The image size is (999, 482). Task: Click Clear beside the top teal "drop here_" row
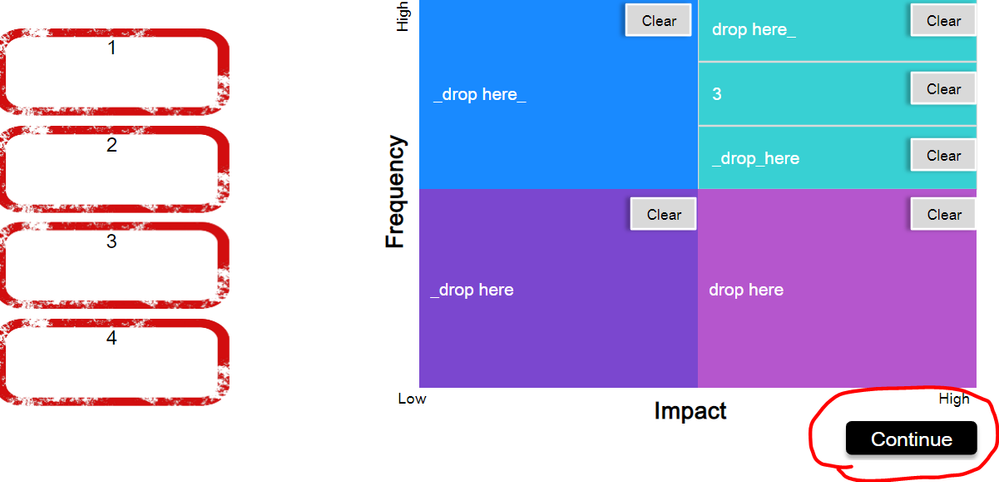943,20
